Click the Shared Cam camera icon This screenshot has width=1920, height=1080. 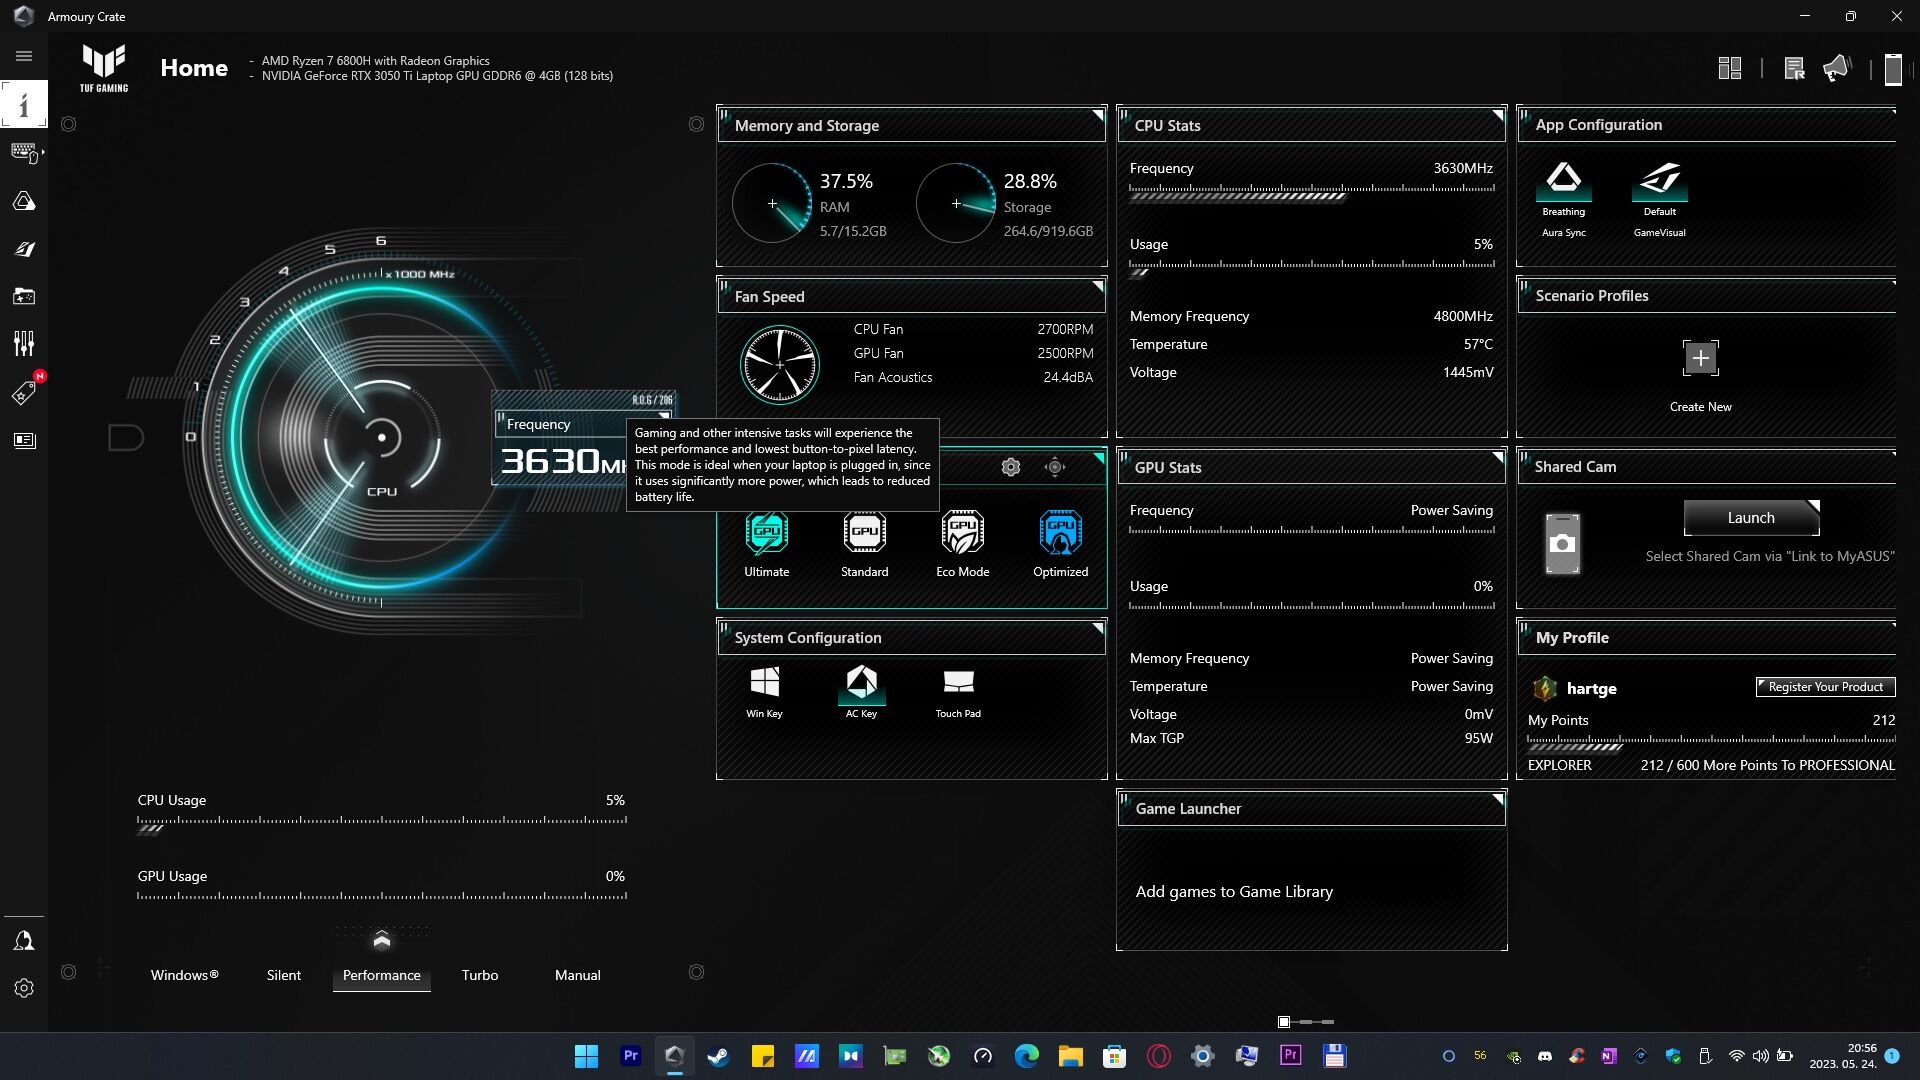click(x=1562, y=543)
